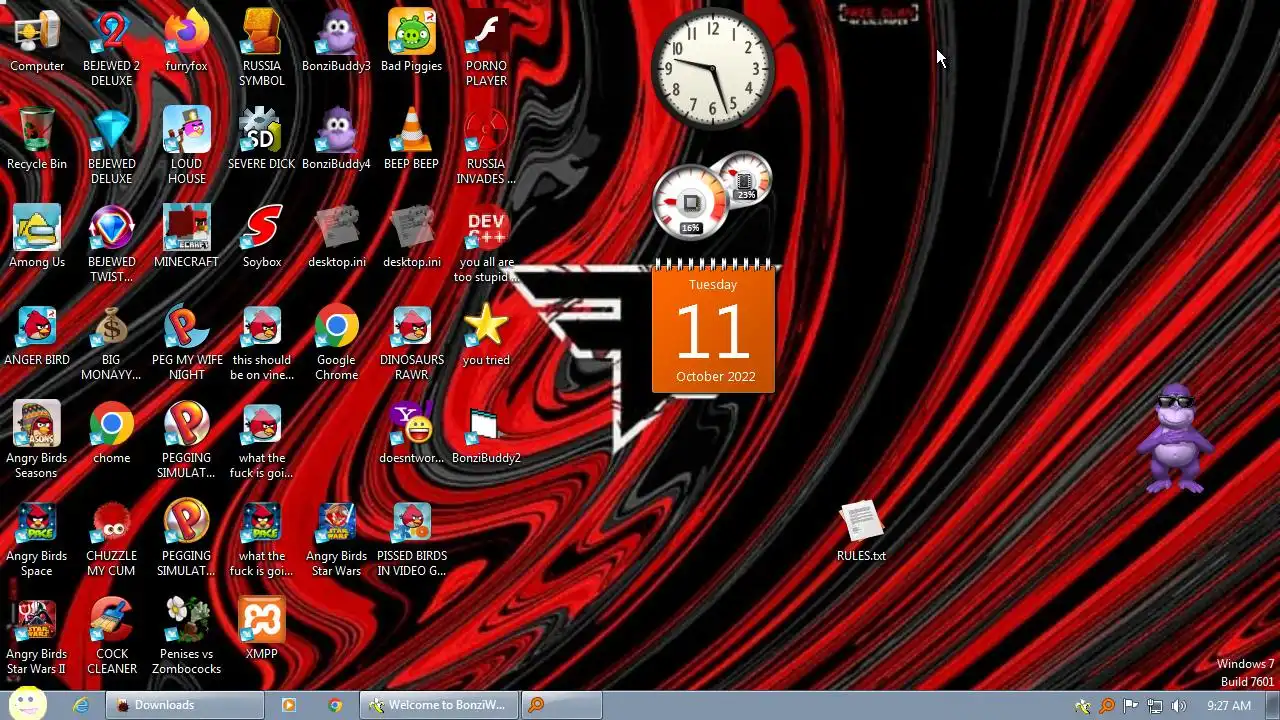Select the Angry Birds Star Wars icon
Image resolution: width=1280 pixels, height=720 pixels.
tap(337, 538)
